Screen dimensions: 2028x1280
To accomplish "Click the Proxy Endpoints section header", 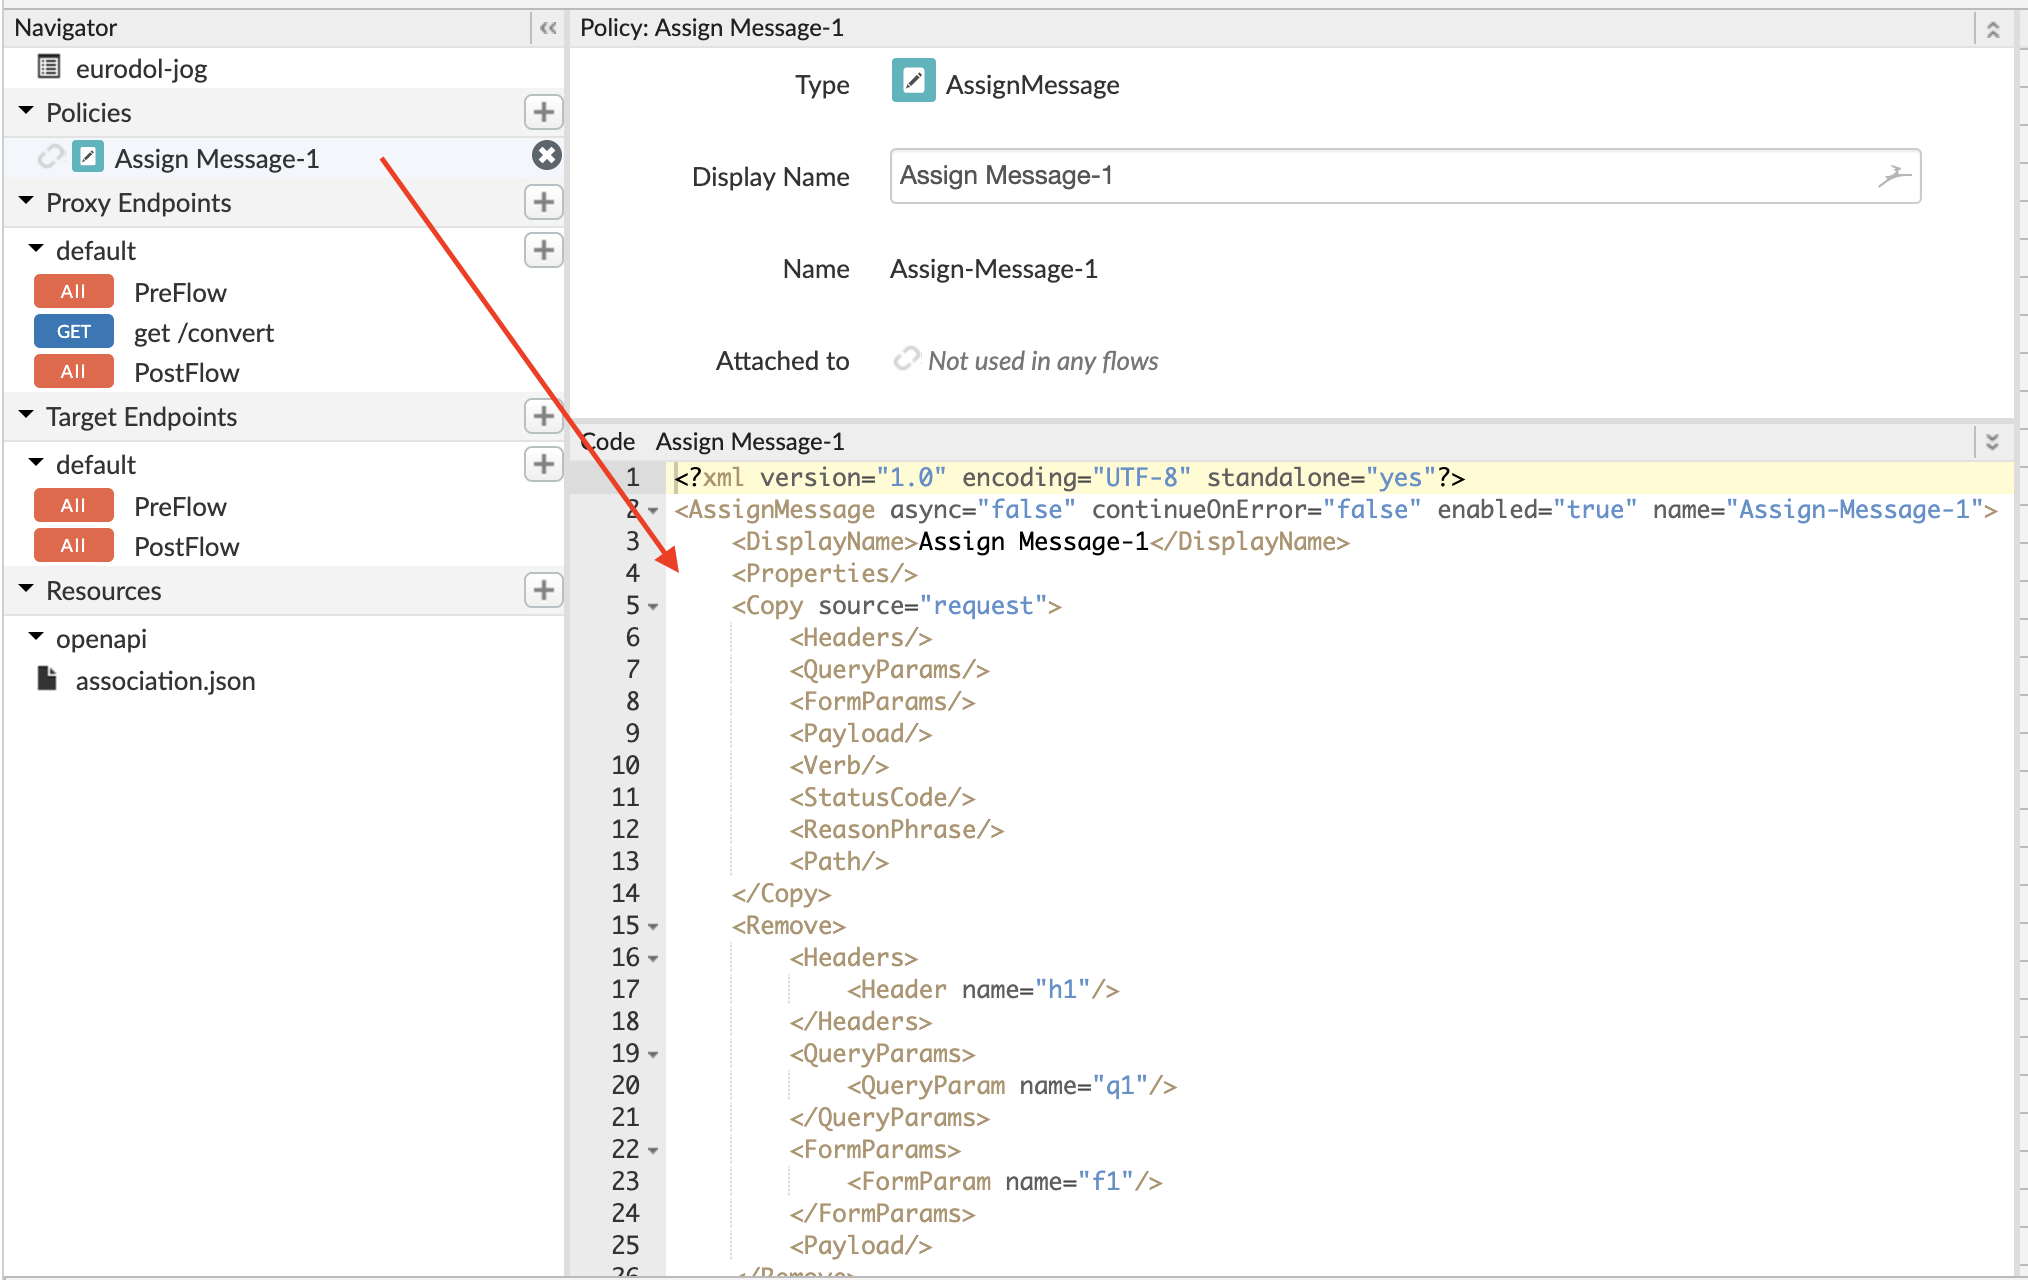I will 284,202.
